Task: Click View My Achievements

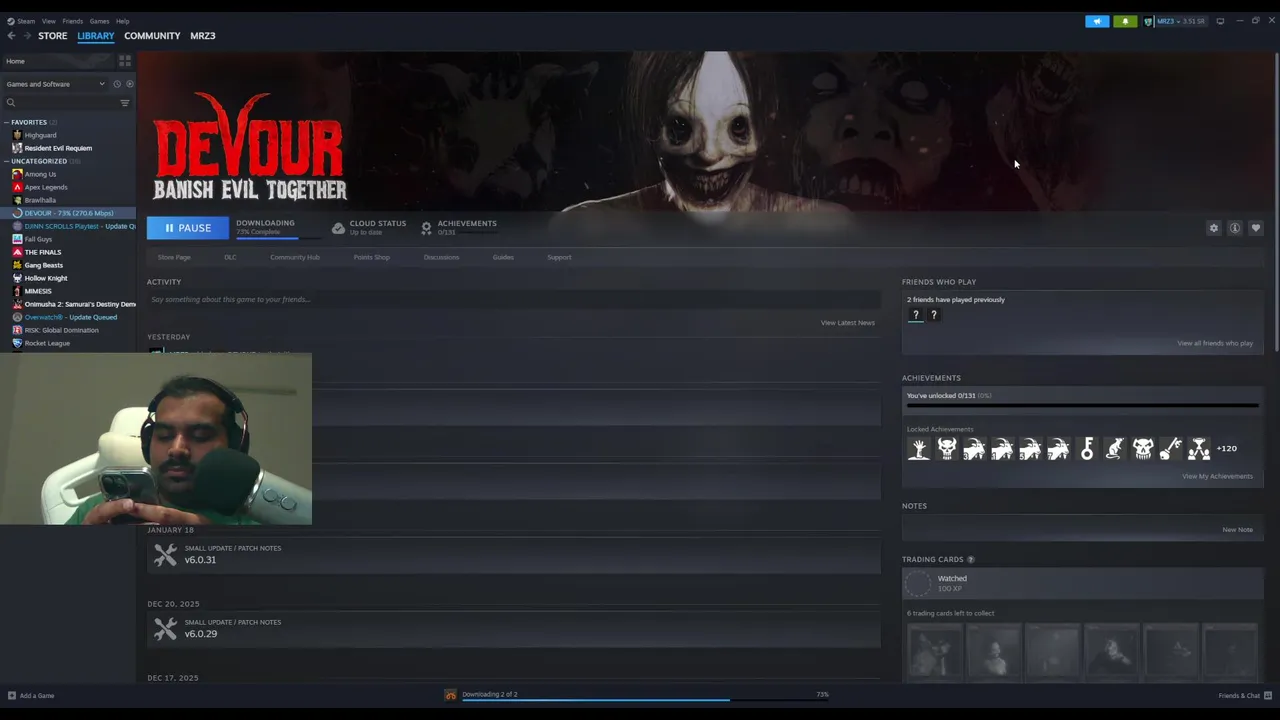Action: click(x=1217, y=476)
